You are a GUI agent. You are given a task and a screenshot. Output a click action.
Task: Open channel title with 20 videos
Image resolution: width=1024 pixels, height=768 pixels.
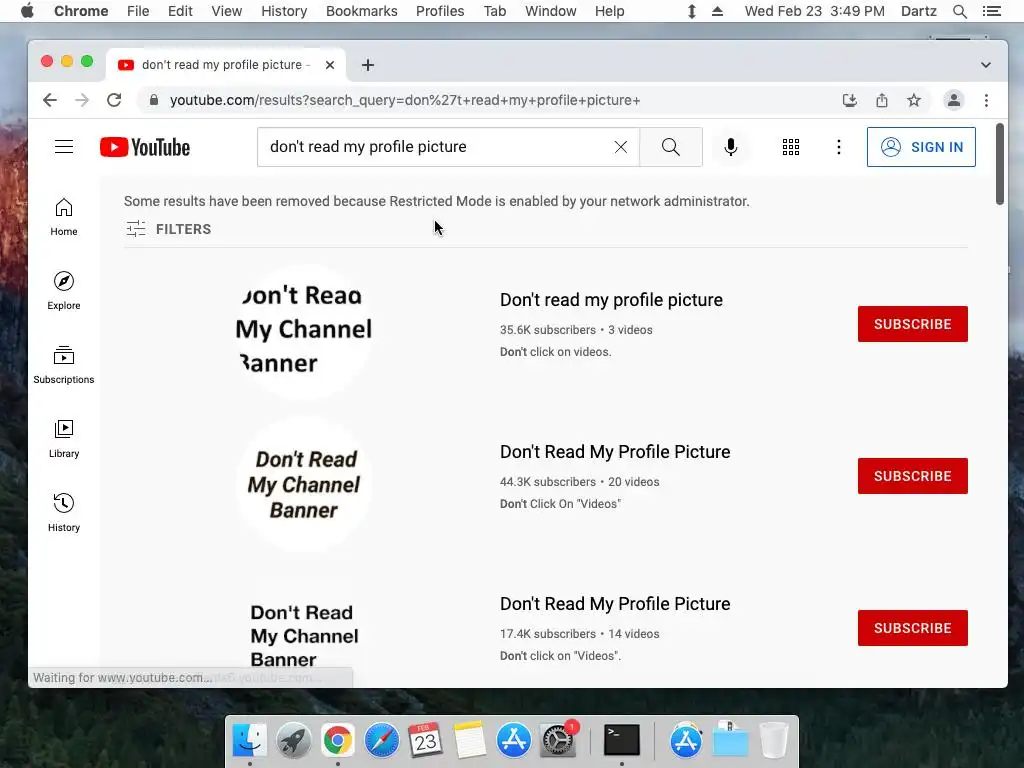pyautogui.click(x=615, y=452)
